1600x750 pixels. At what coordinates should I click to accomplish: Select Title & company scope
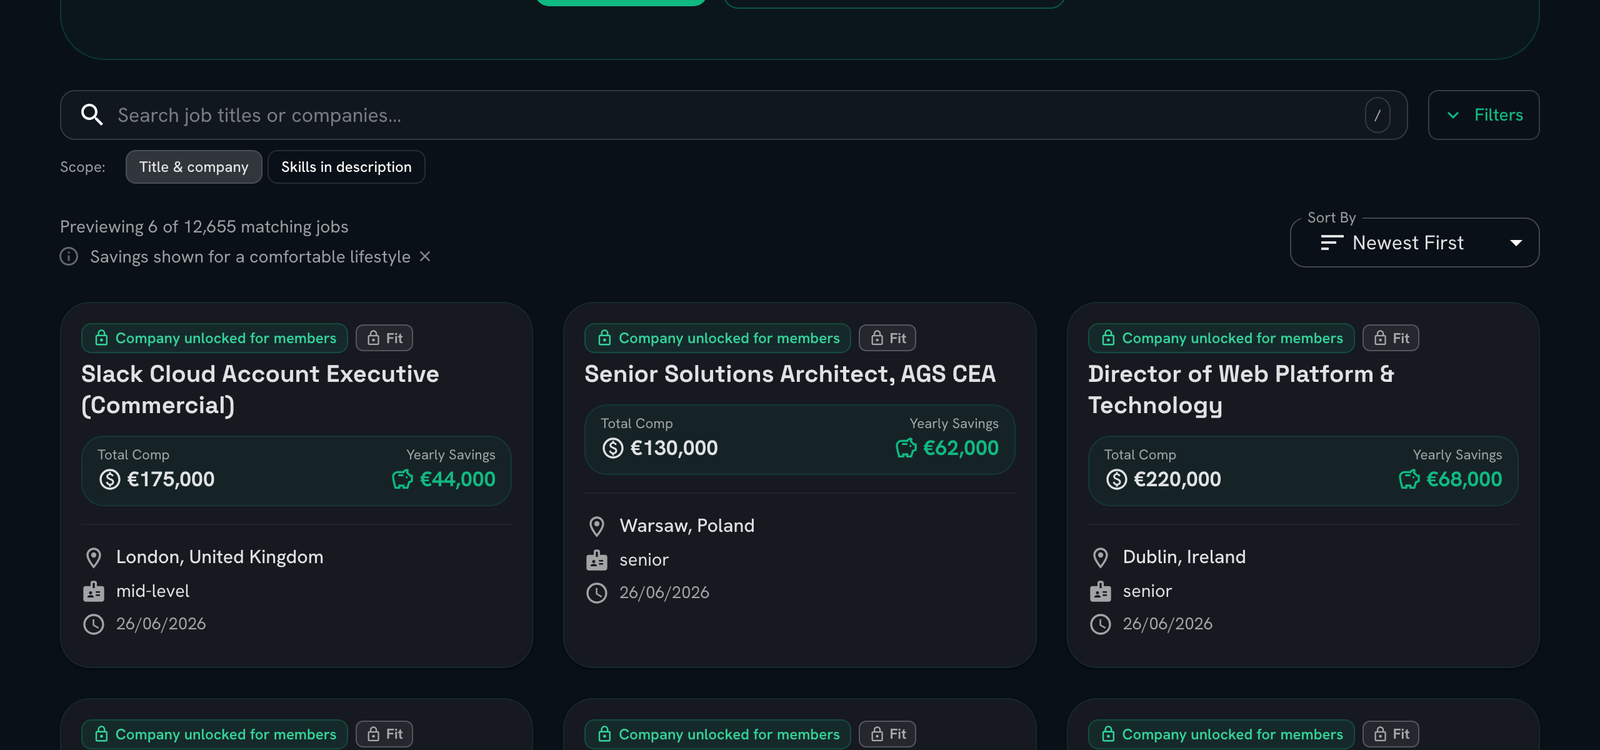point(194,167)
